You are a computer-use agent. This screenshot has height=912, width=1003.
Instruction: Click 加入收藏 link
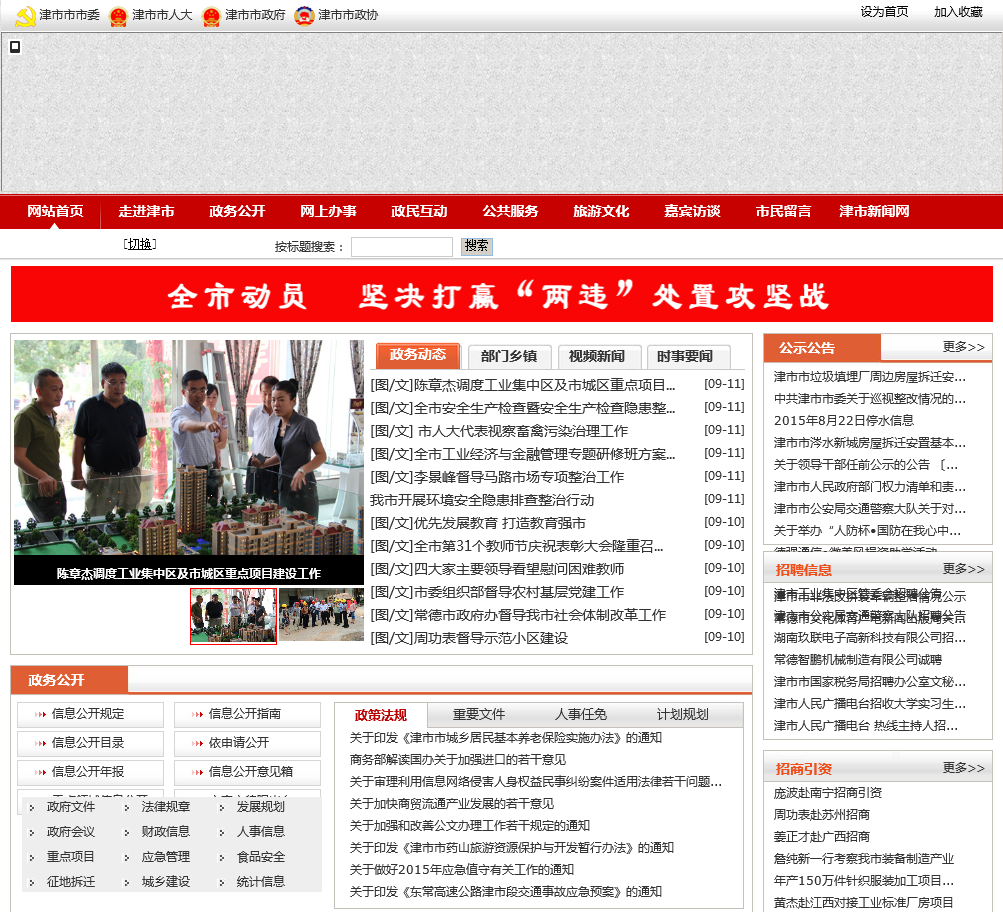[958, 12]
